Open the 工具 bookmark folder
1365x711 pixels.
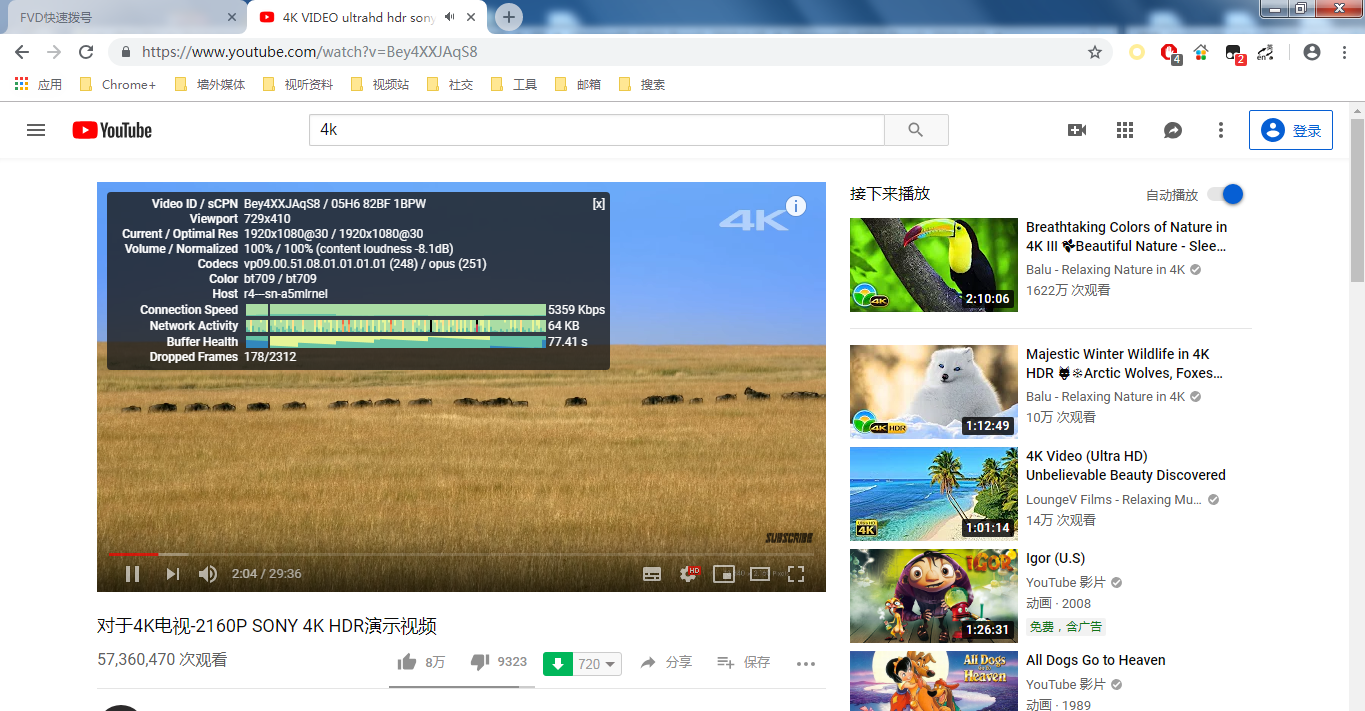pos(514,85)
